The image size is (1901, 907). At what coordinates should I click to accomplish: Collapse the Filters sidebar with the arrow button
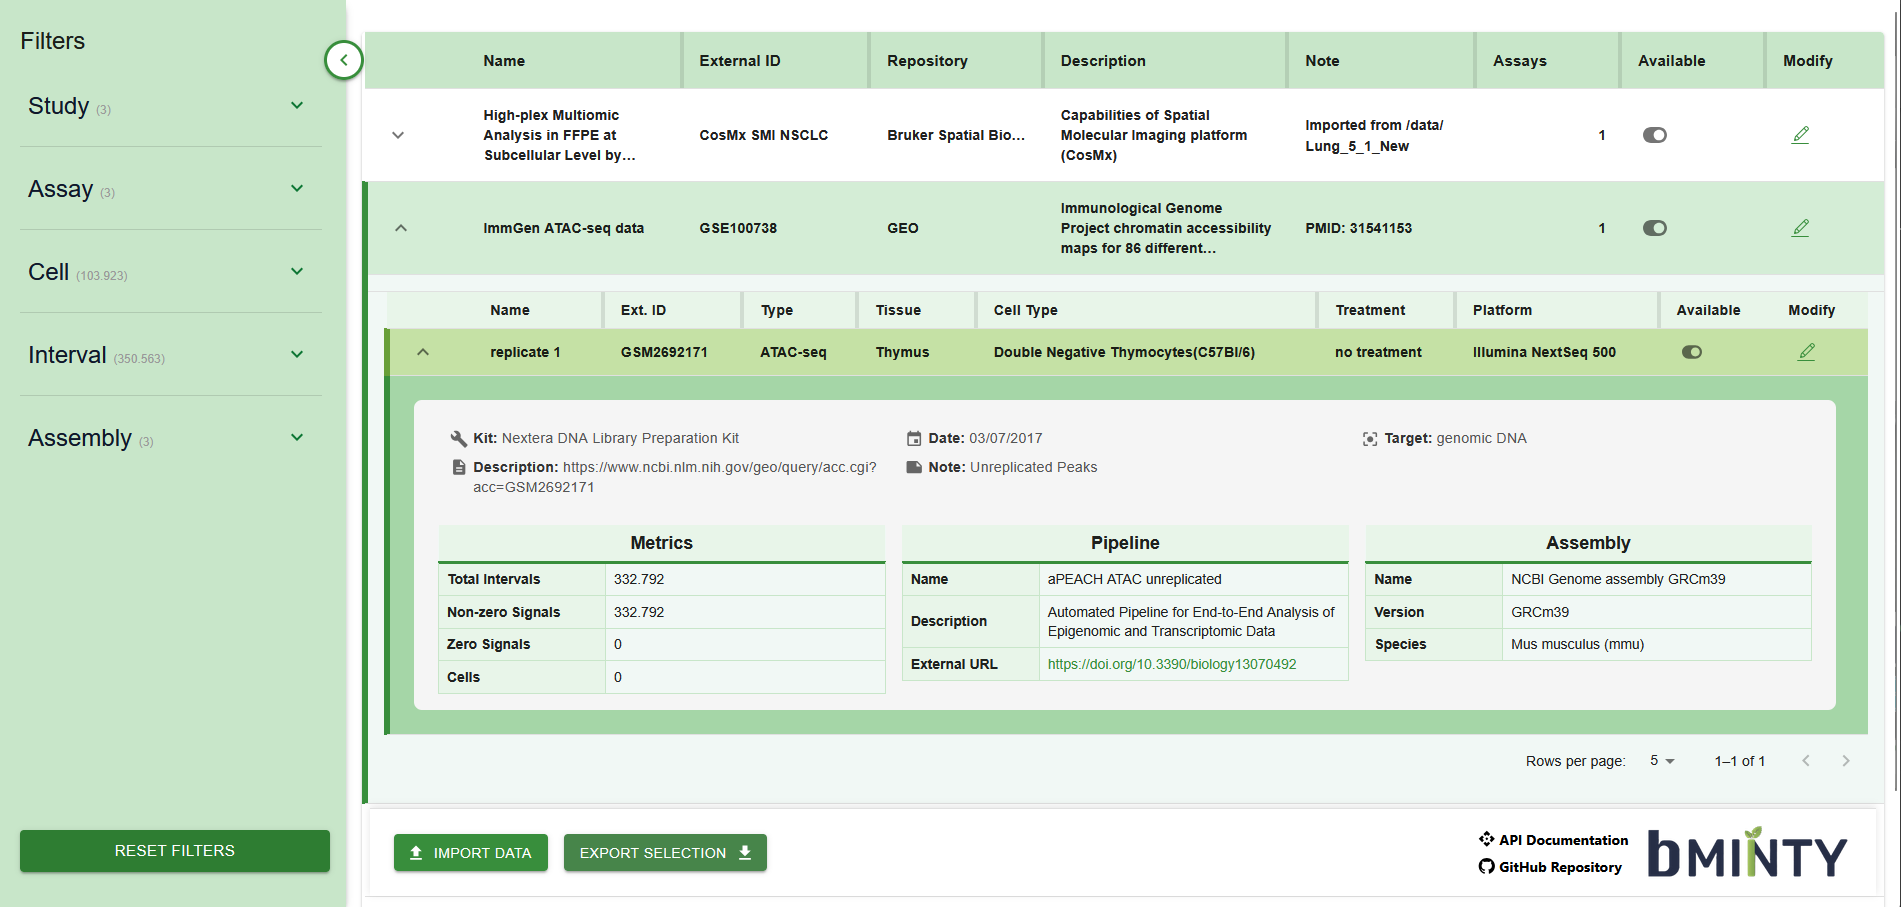pyautogui.click(x=343, y=60)
